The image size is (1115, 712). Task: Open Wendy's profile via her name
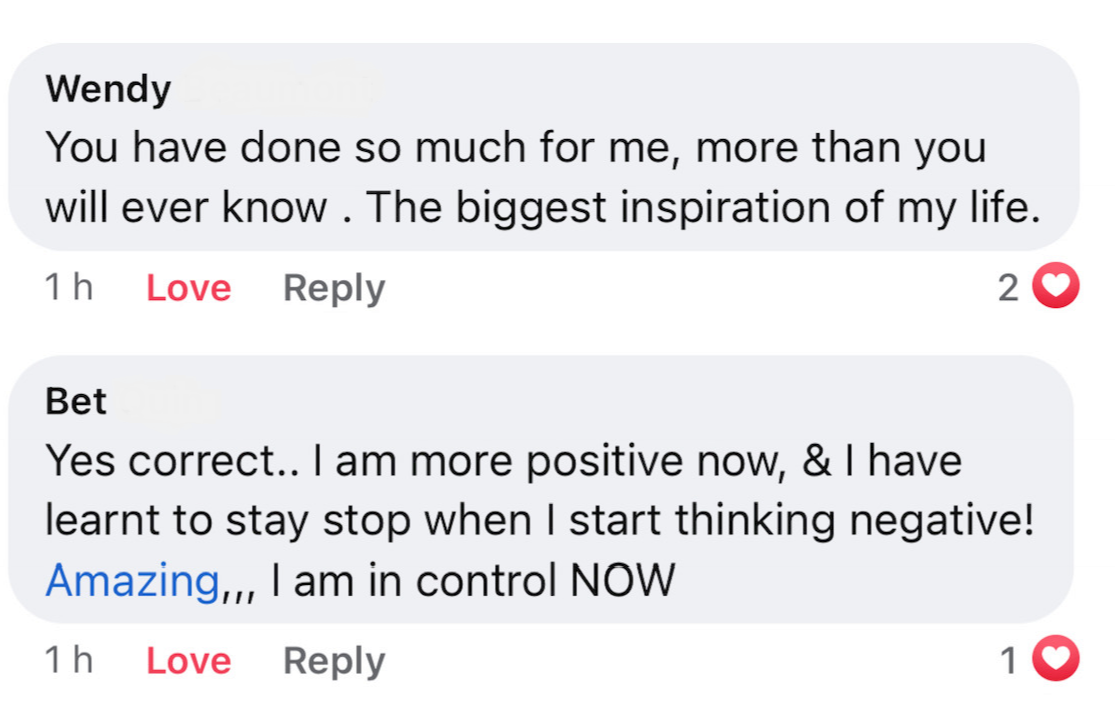(109, 90)
